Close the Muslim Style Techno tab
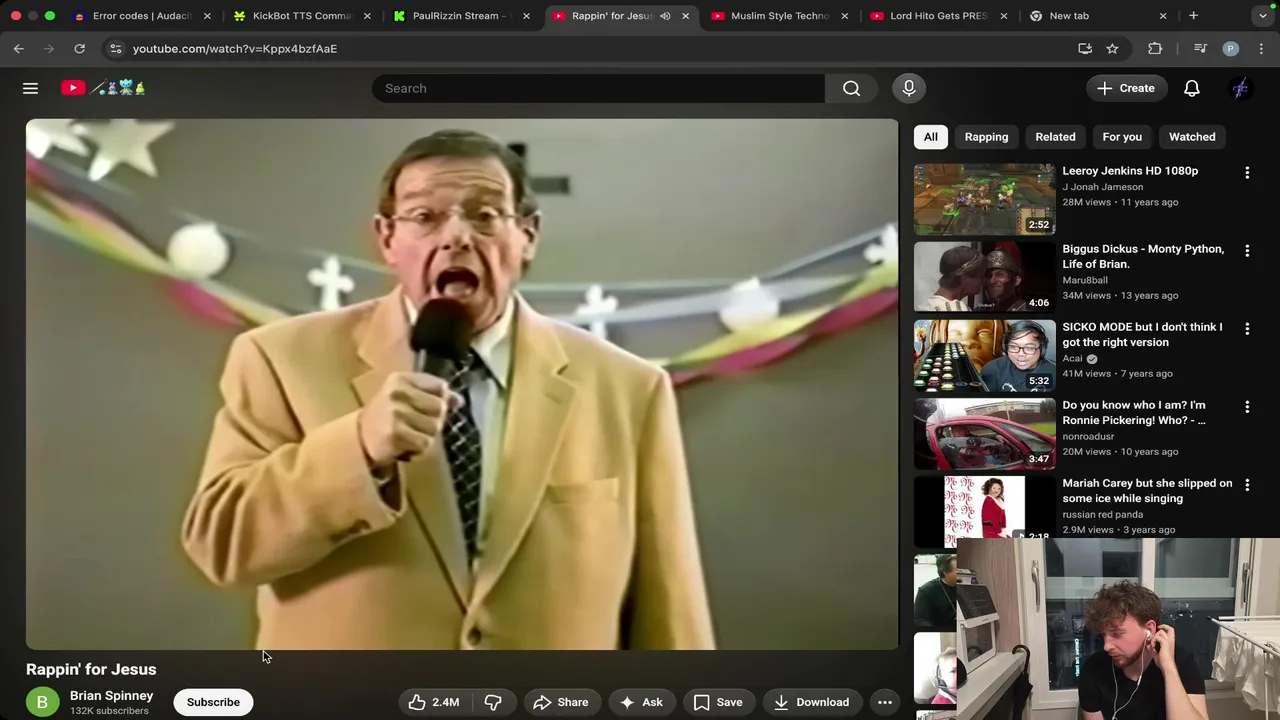 tap(845, 16)
